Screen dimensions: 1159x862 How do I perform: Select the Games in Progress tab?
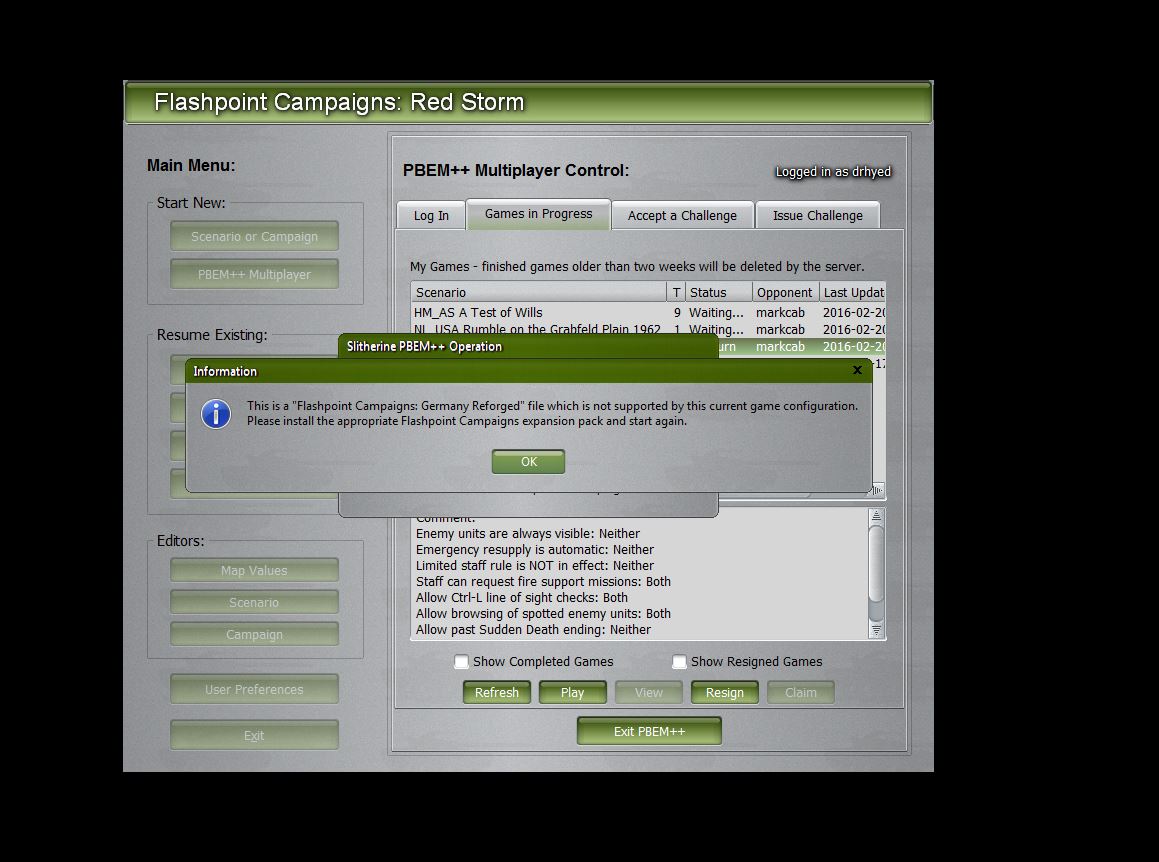point(538,214)
